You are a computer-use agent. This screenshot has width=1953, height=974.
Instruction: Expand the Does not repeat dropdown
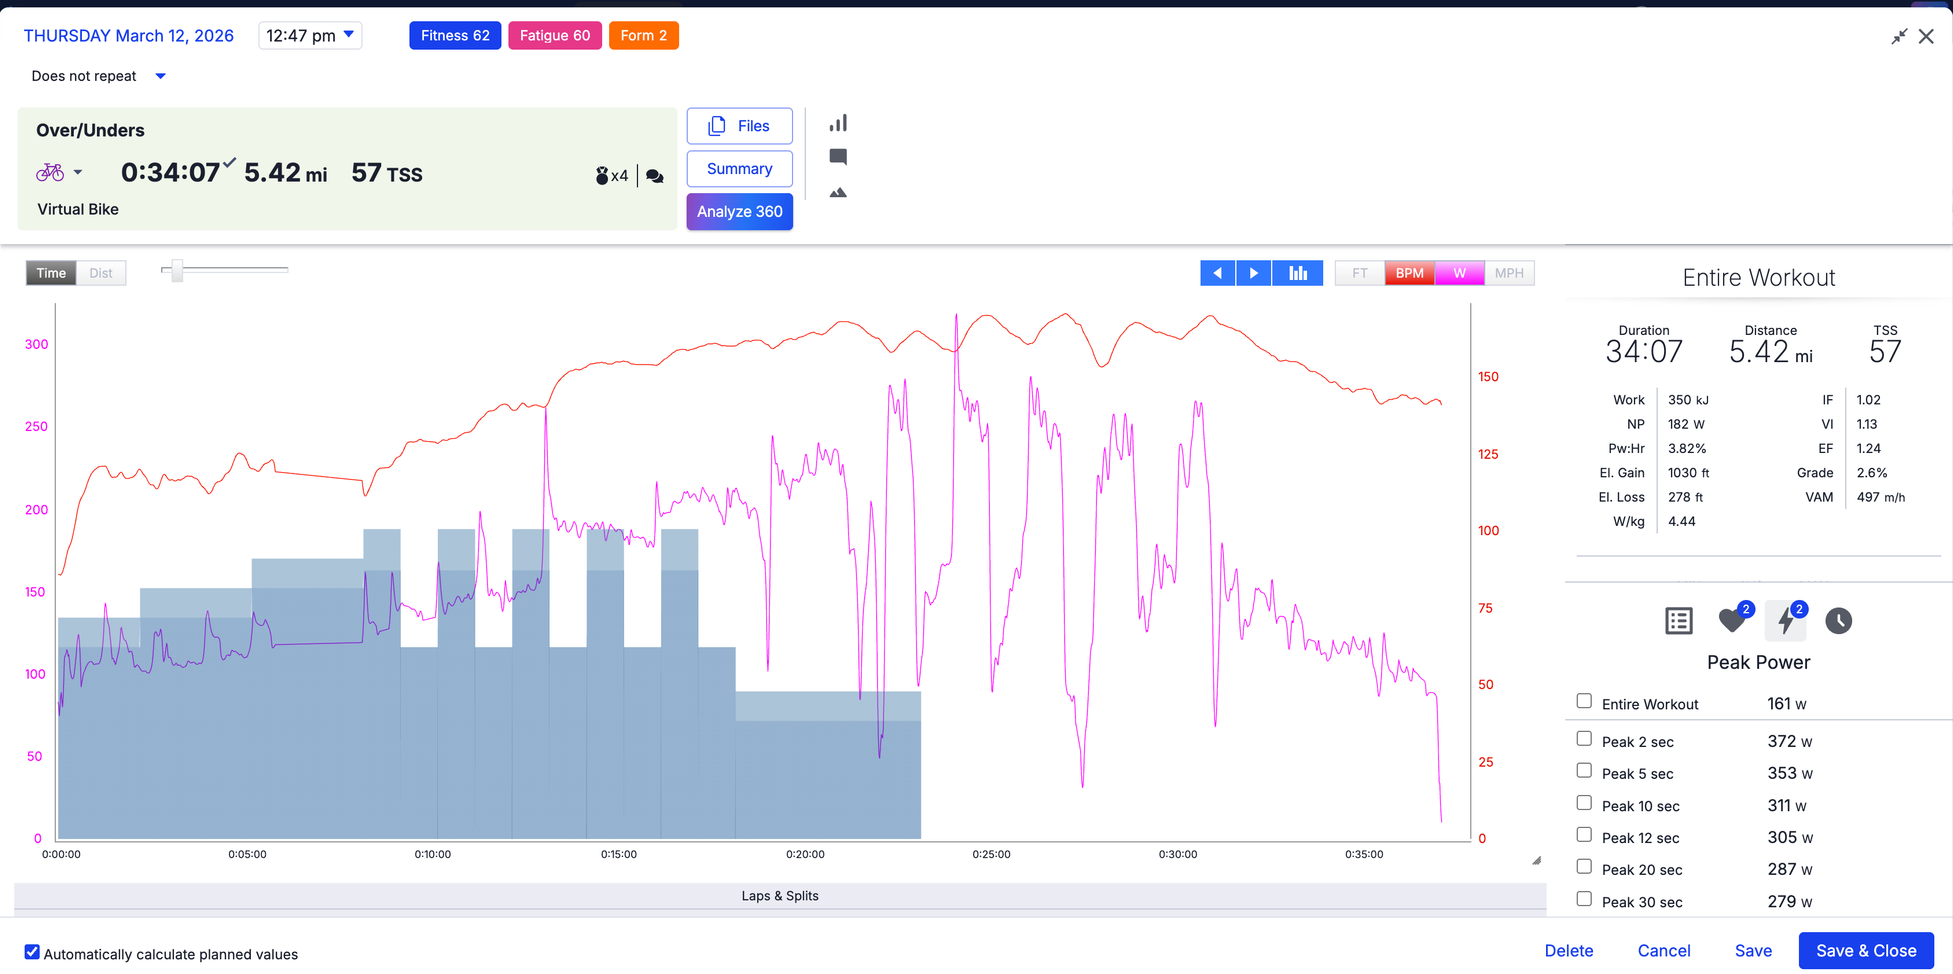[x=98, y=76]
